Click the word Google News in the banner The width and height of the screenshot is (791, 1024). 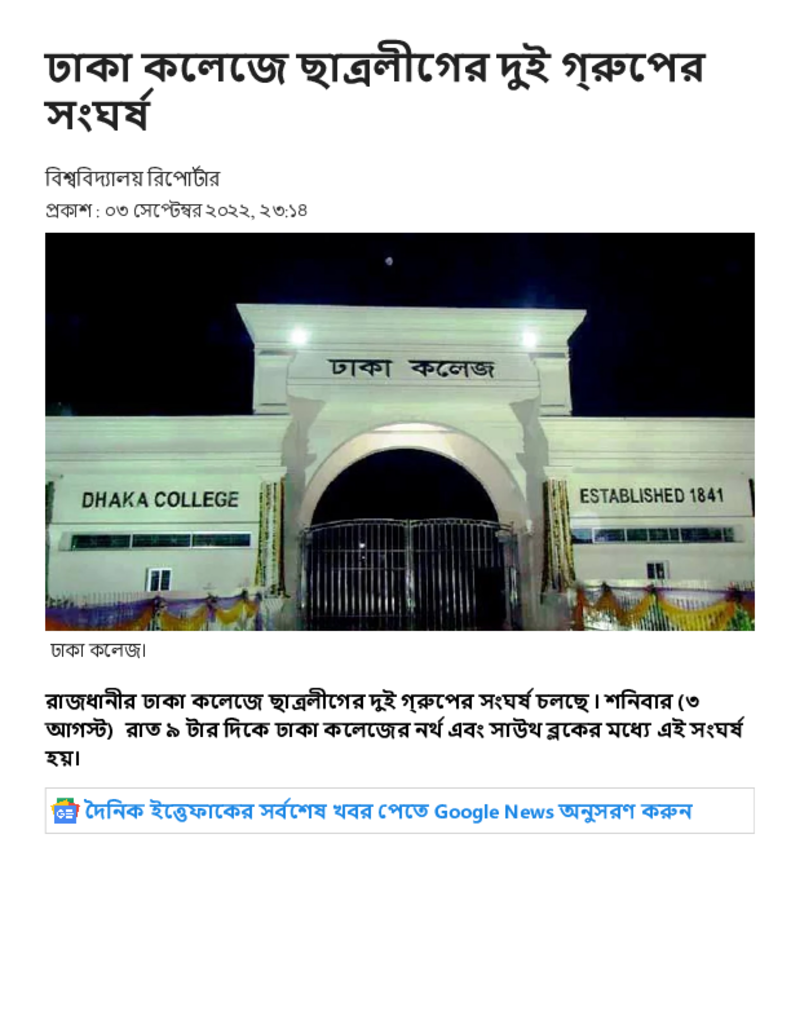[494, 812]
